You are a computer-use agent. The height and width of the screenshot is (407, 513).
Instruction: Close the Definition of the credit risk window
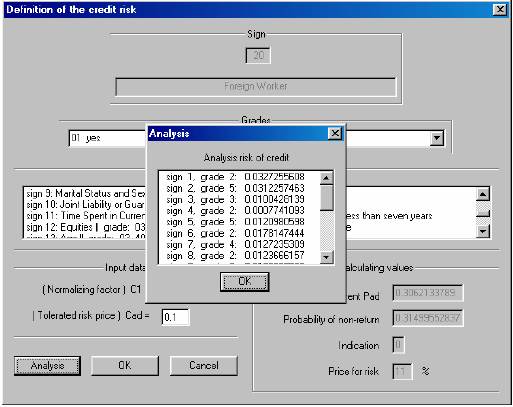[x=500, y=10]
